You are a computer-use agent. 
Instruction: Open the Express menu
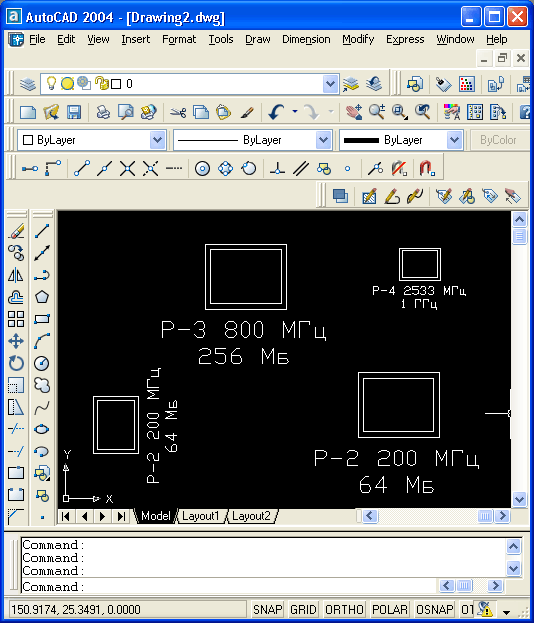click(x=405, y=39)
